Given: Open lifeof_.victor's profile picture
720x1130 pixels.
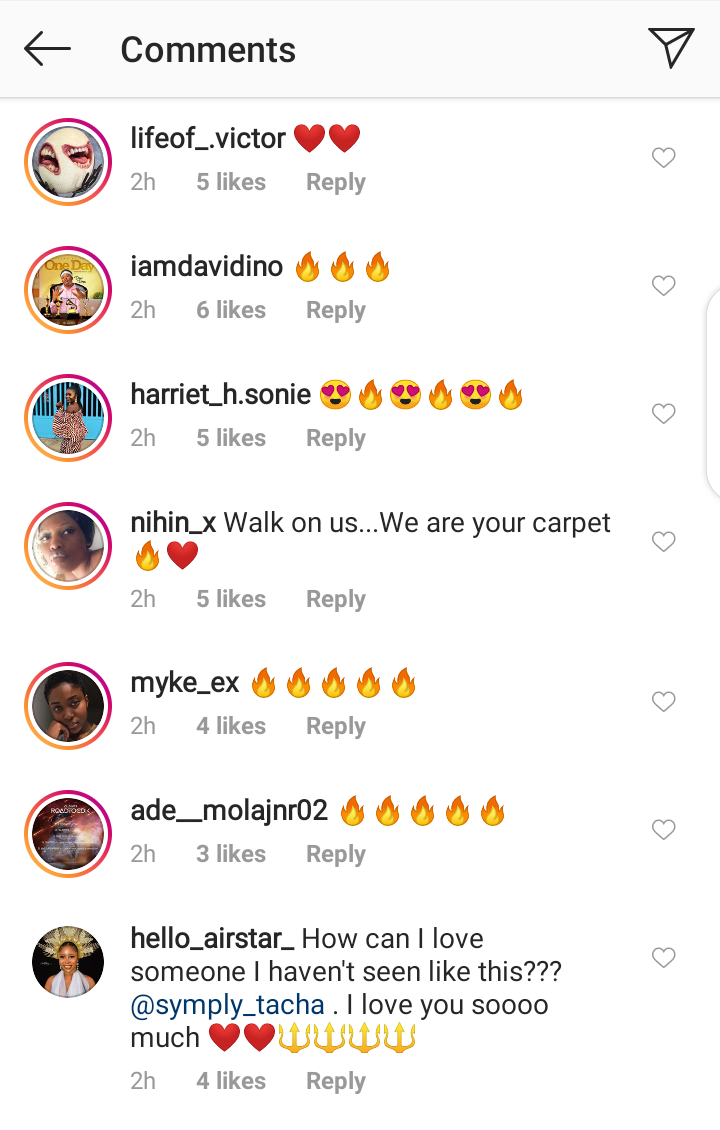Looking at the screenshot, I should tap(68, 162).
